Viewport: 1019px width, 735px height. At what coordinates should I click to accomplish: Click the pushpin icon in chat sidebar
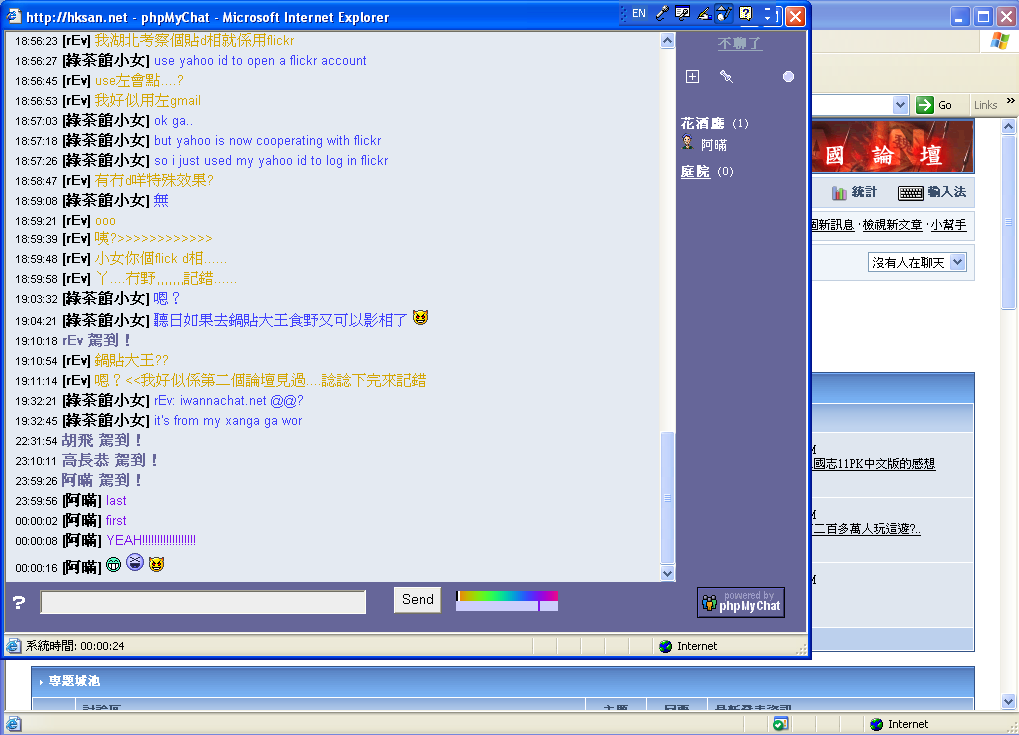[x=727, y=77]
